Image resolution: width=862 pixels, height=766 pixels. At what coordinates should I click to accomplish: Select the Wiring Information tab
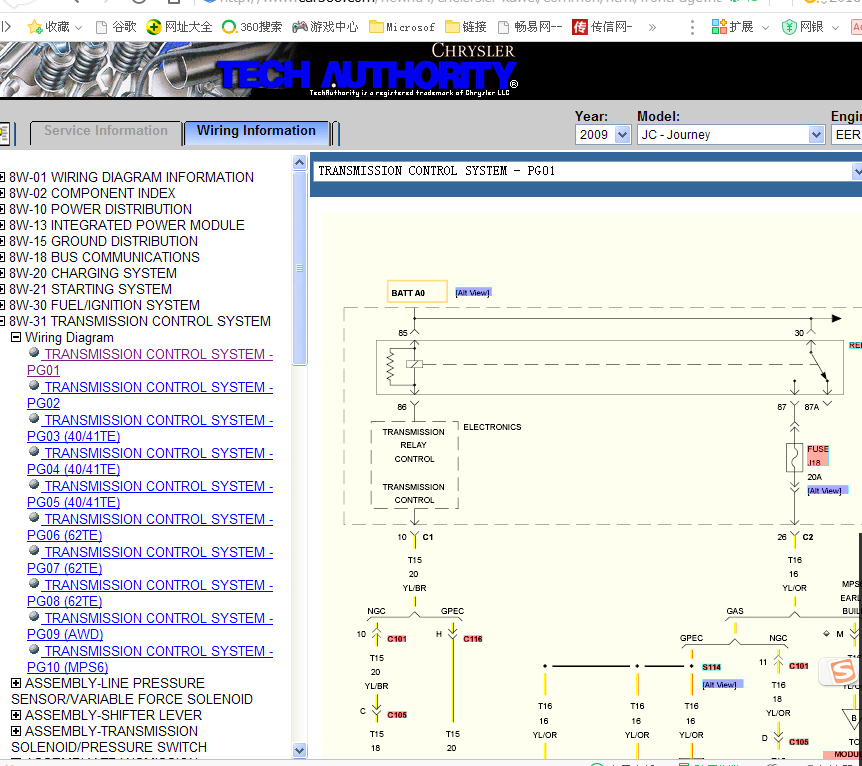[256, 132]
